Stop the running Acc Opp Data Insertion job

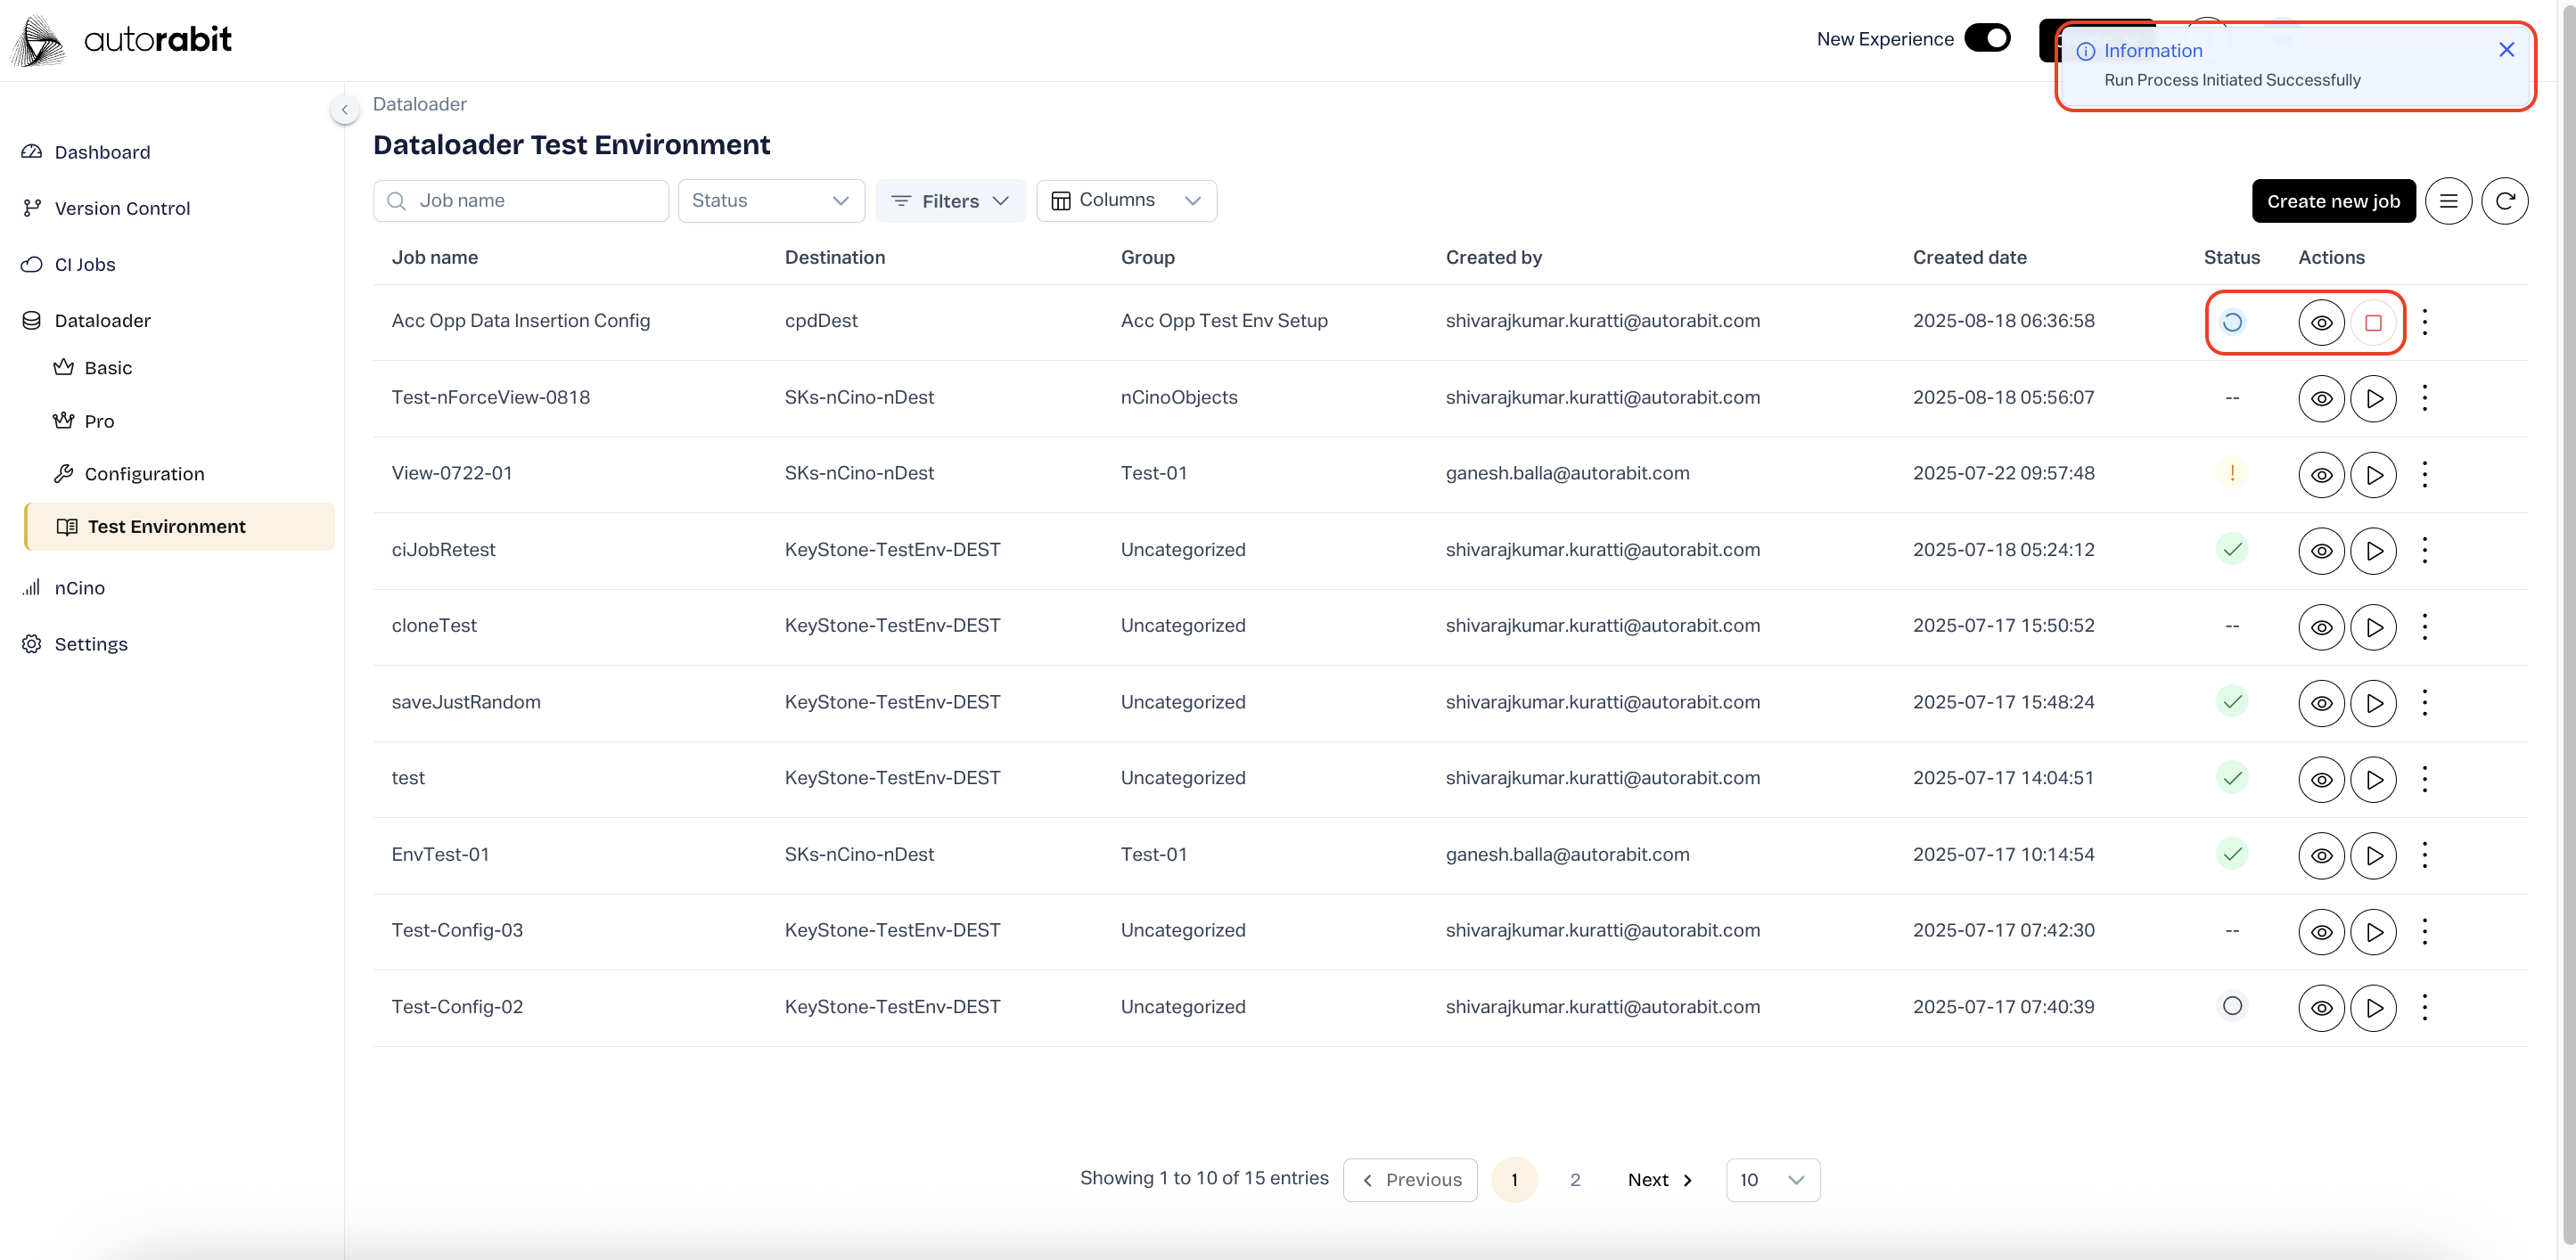2373,322
